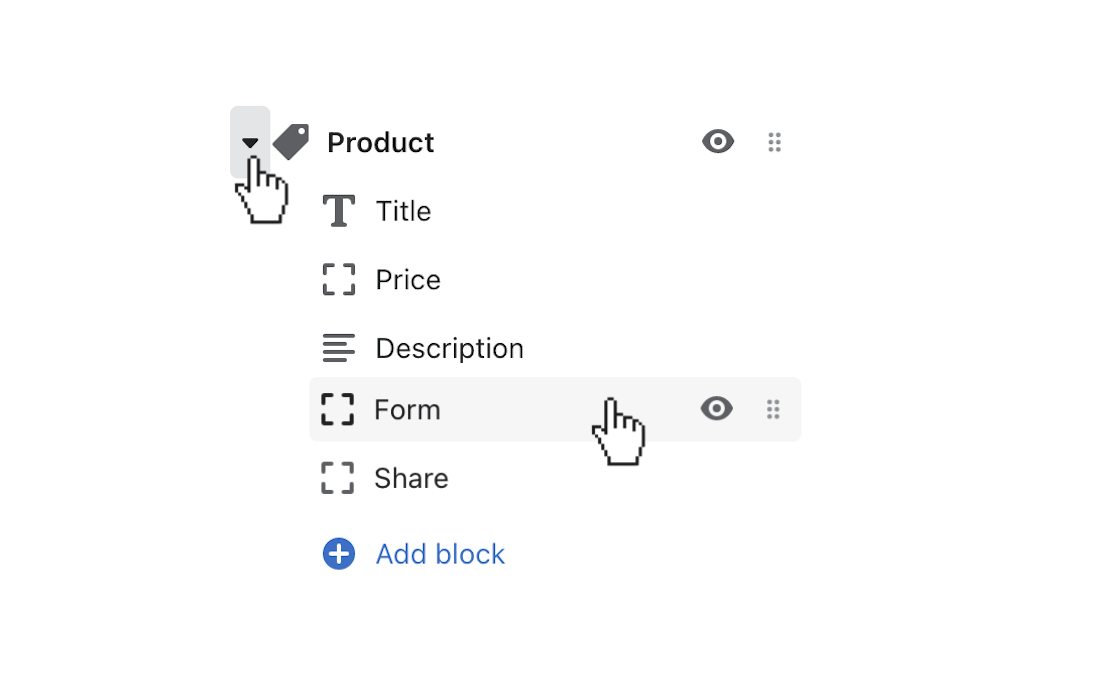Viewport: 1114px width, 690px height.
Task: Click the Product section's drag handle dots
Action: [x=775, y=141]
